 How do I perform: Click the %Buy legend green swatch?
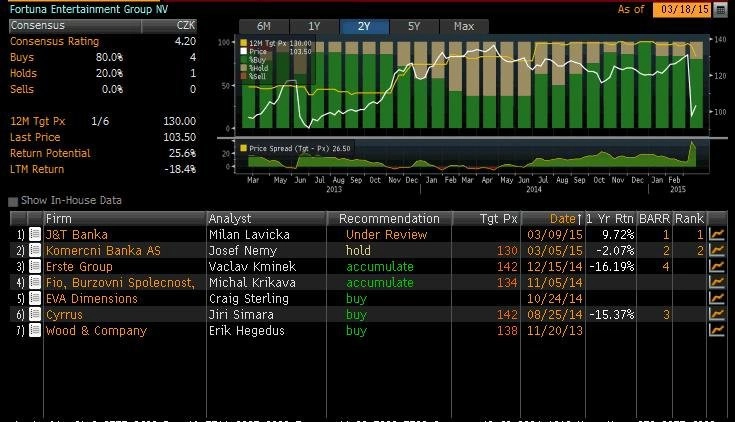coord(243,60)
